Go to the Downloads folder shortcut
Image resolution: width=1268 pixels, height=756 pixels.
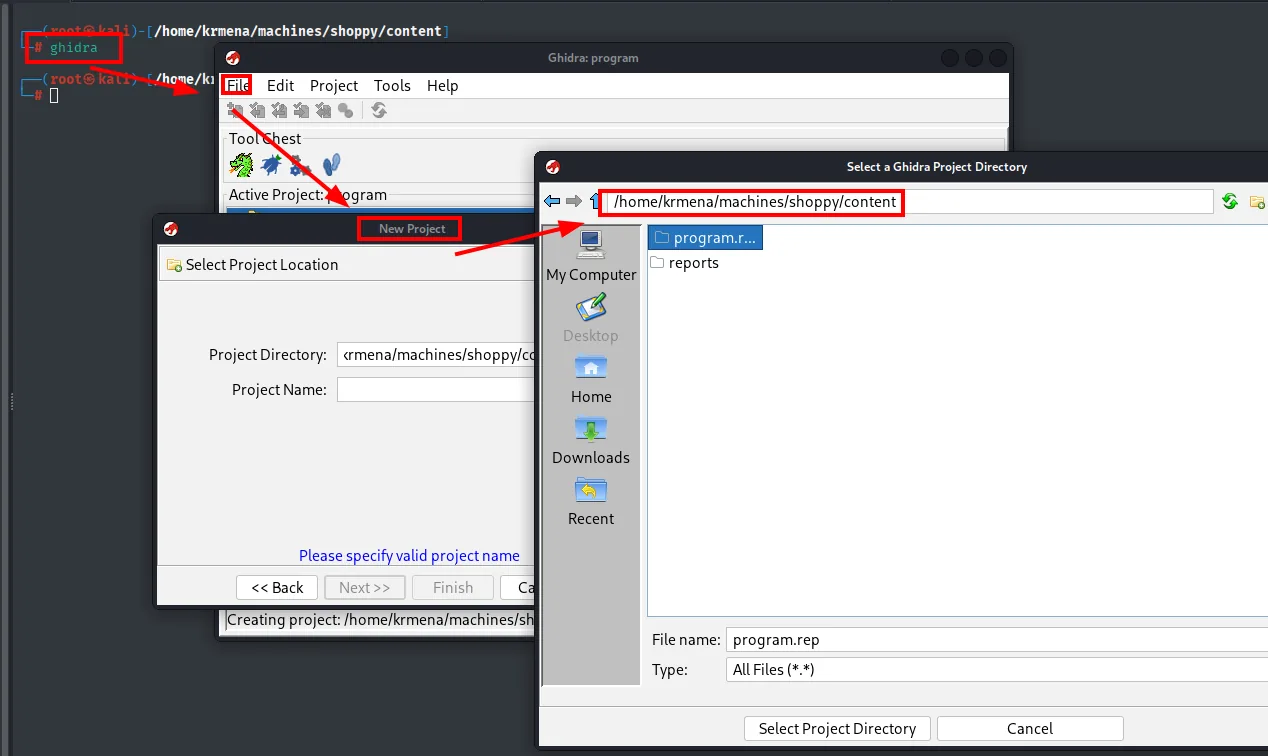coord(591,441)
